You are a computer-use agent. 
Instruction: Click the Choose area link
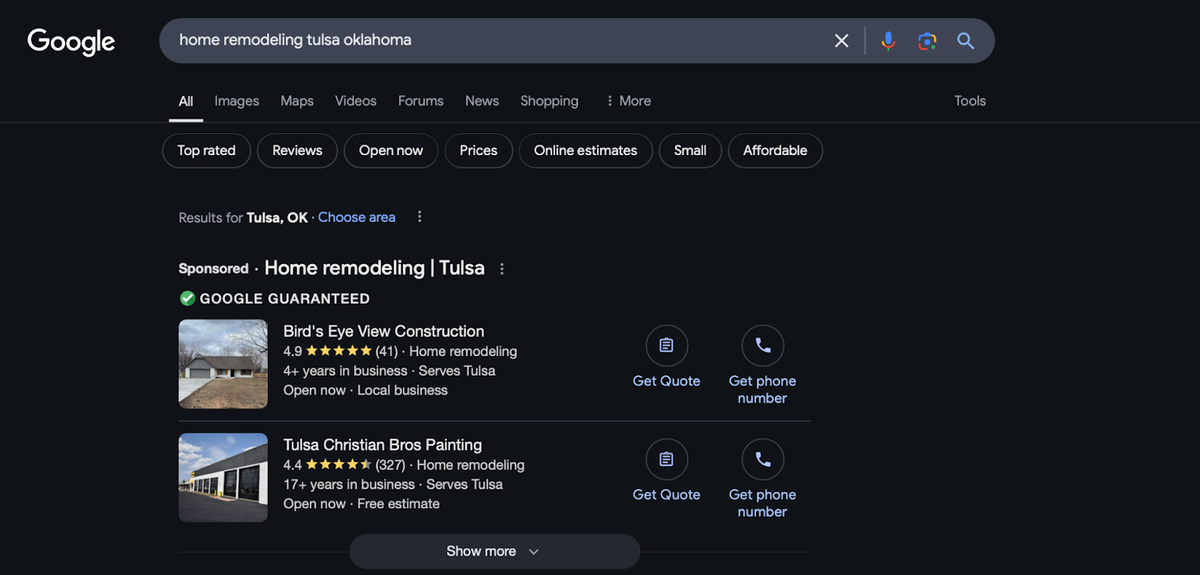click(x=357, y=217)
